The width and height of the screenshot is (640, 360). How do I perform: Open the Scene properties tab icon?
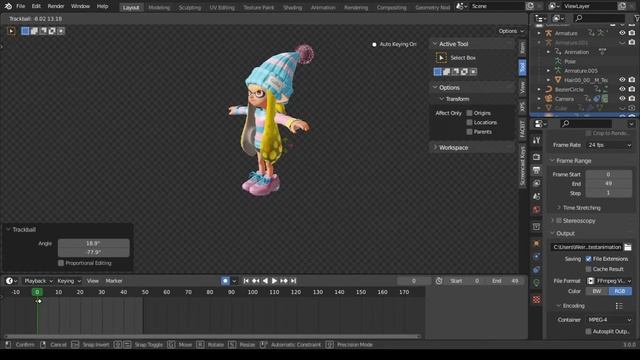537,196
